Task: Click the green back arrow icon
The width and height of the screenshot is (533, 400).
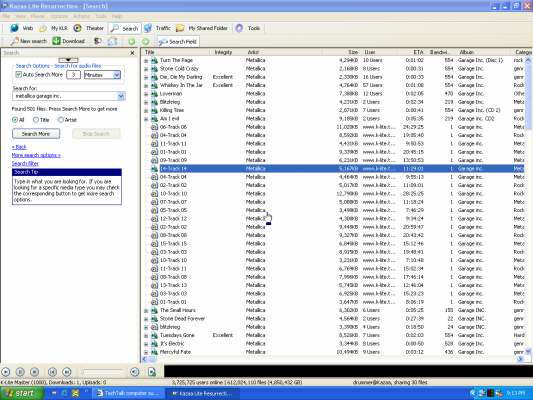Action: click(x=132, y=41)
